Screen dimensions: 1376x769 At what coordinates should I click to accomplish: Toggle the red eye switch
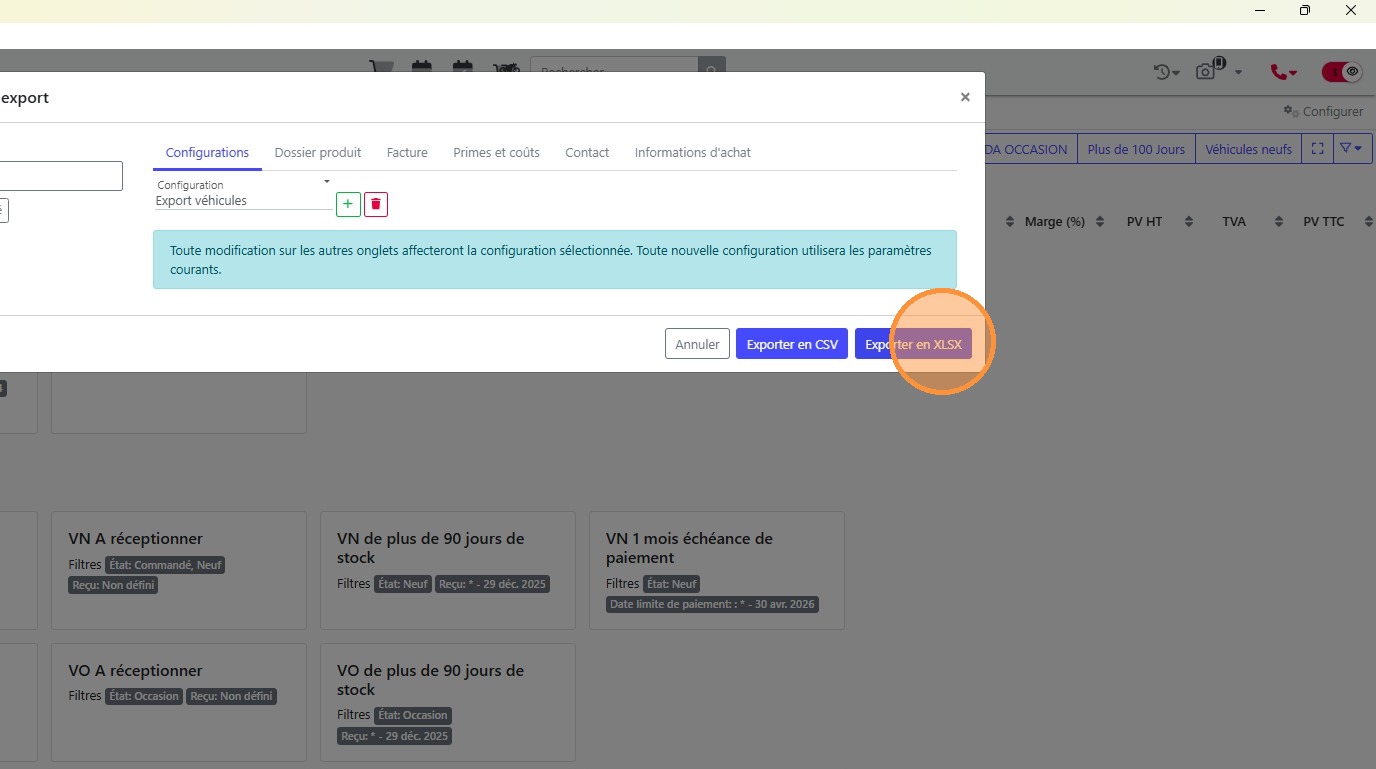pyautogui.click(x=1342, y=72)
